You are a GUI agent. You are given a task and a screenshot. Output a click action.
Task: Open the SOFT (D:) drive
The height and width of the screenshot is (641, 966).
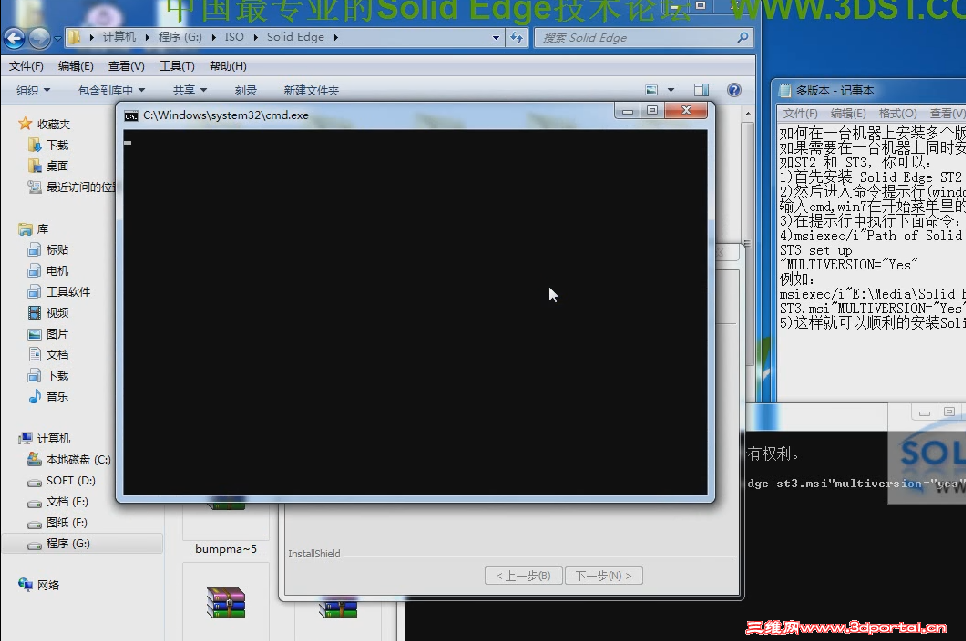[61, 480]
